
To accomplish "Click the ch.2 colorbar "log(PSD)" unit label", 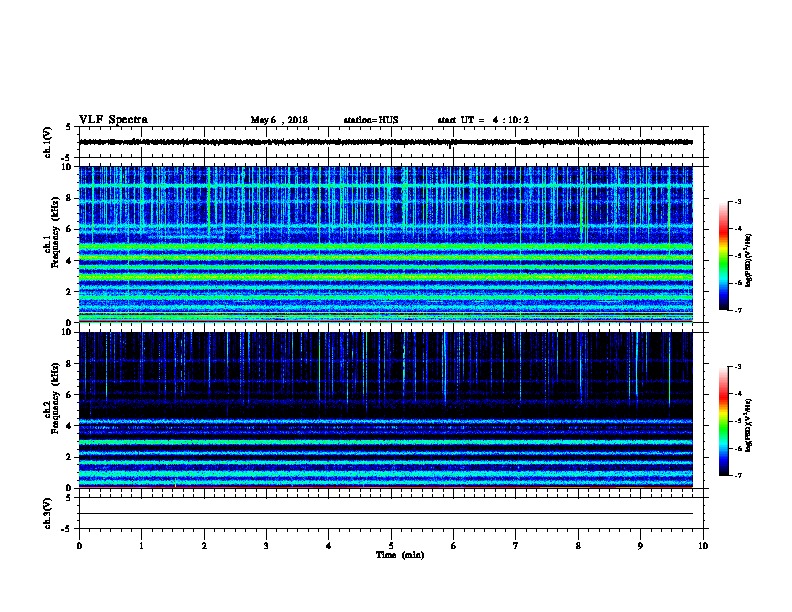I will click(749, 426).
